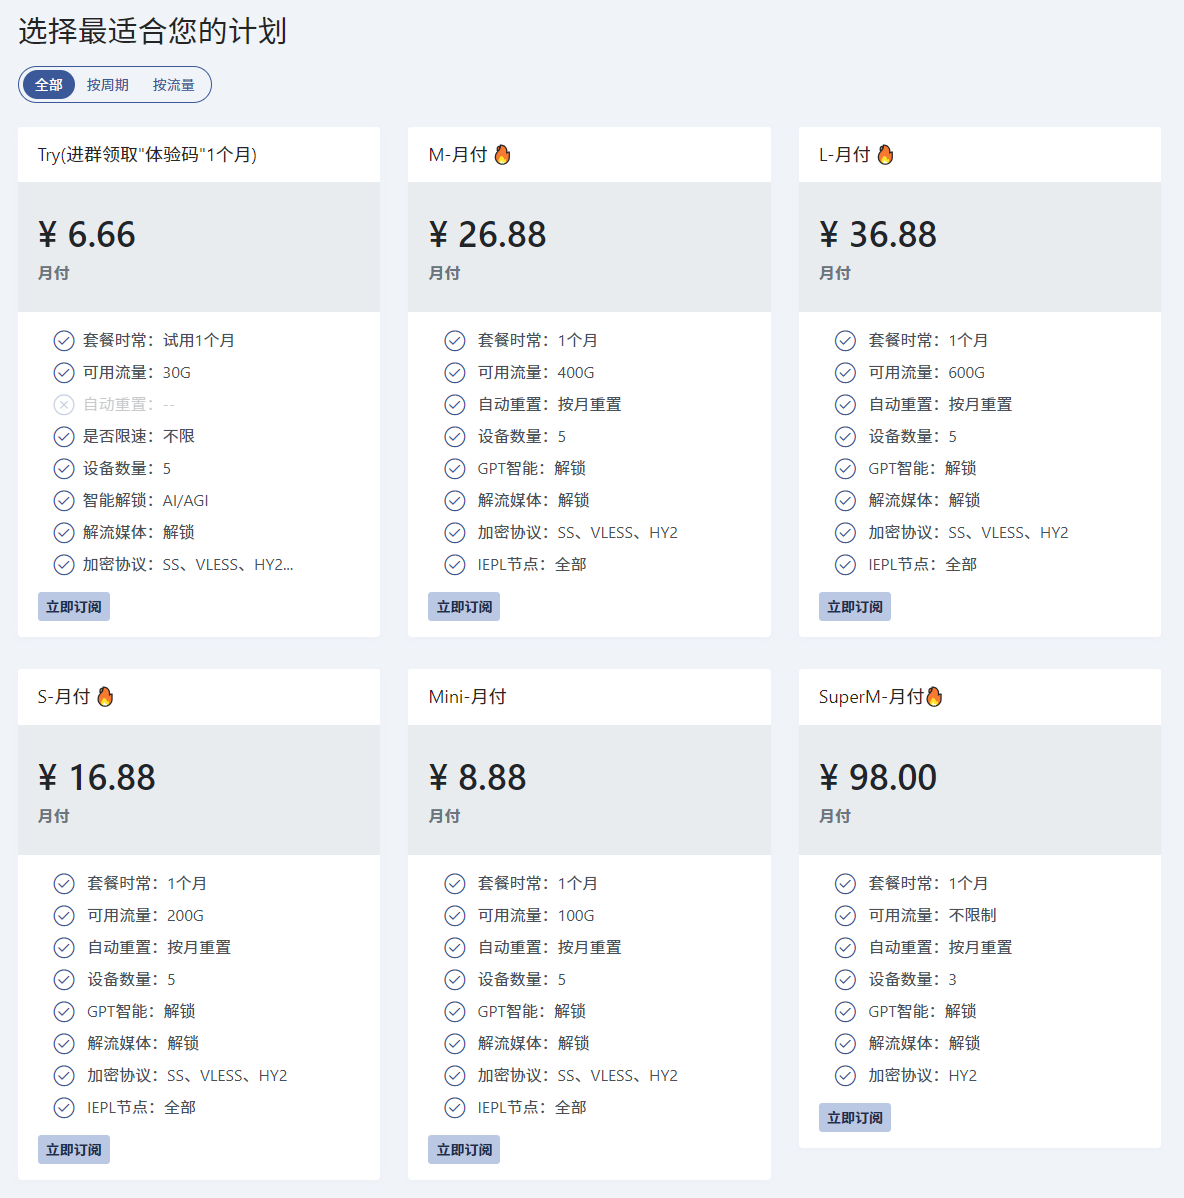Subscribe to the M-月付 plan
This screenshot has height=1198, width=1184.
(x=464, y=607)
